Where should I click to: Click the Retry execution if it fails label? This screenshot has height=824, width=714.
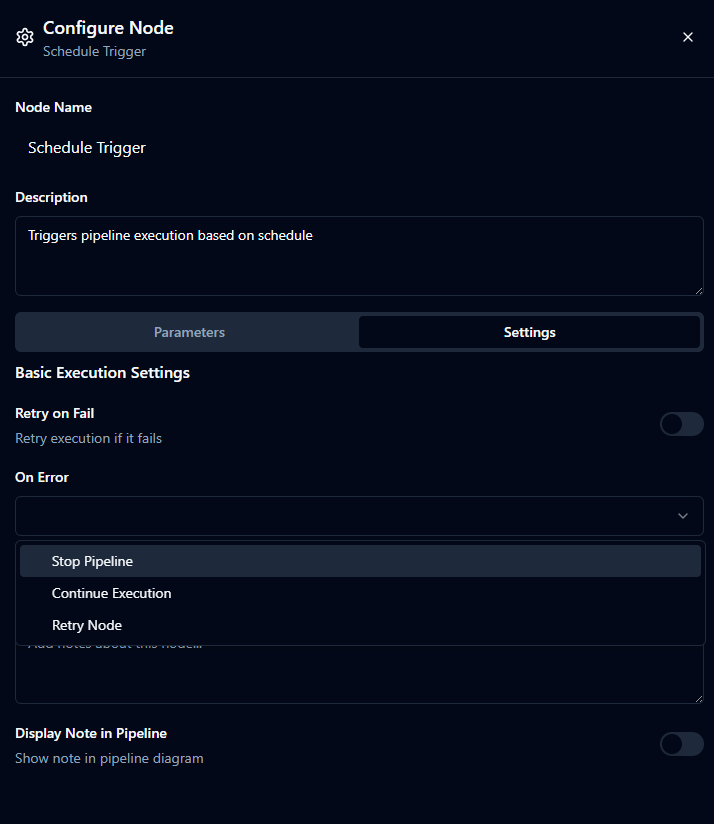[88, 438]
